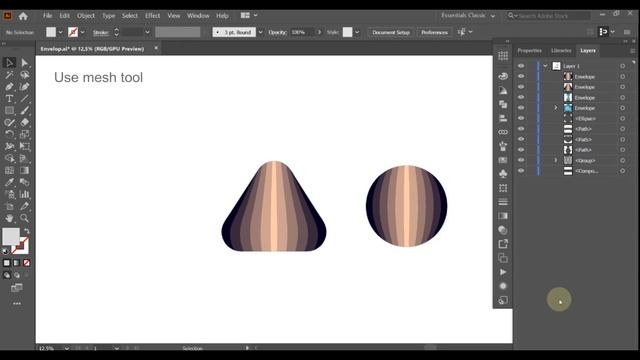Select the Column Graph tool

point(24,194)
